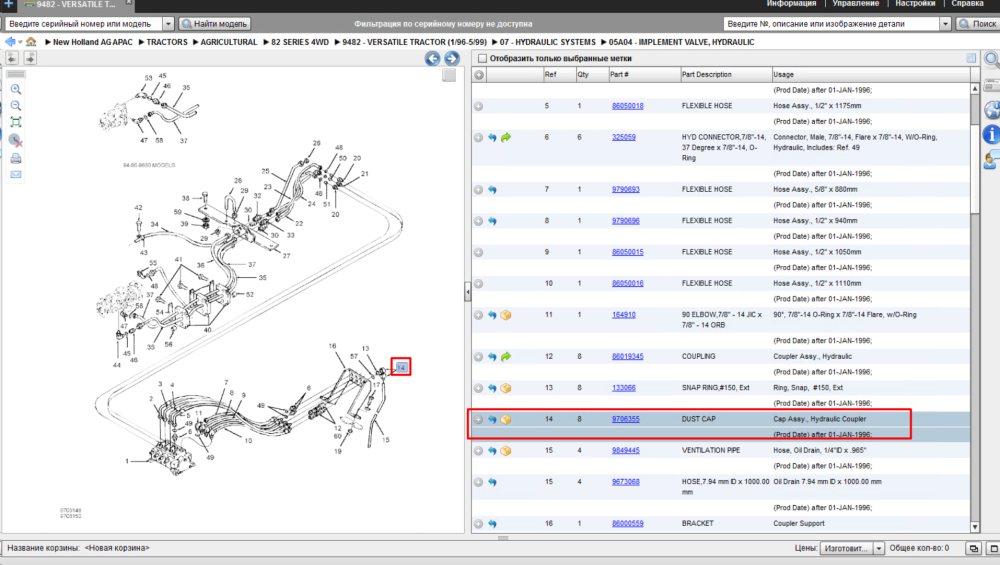This screenshot has height=565, width=1000.
Task: Click the small panel icon at list top-right
Action: click(971, 58)
